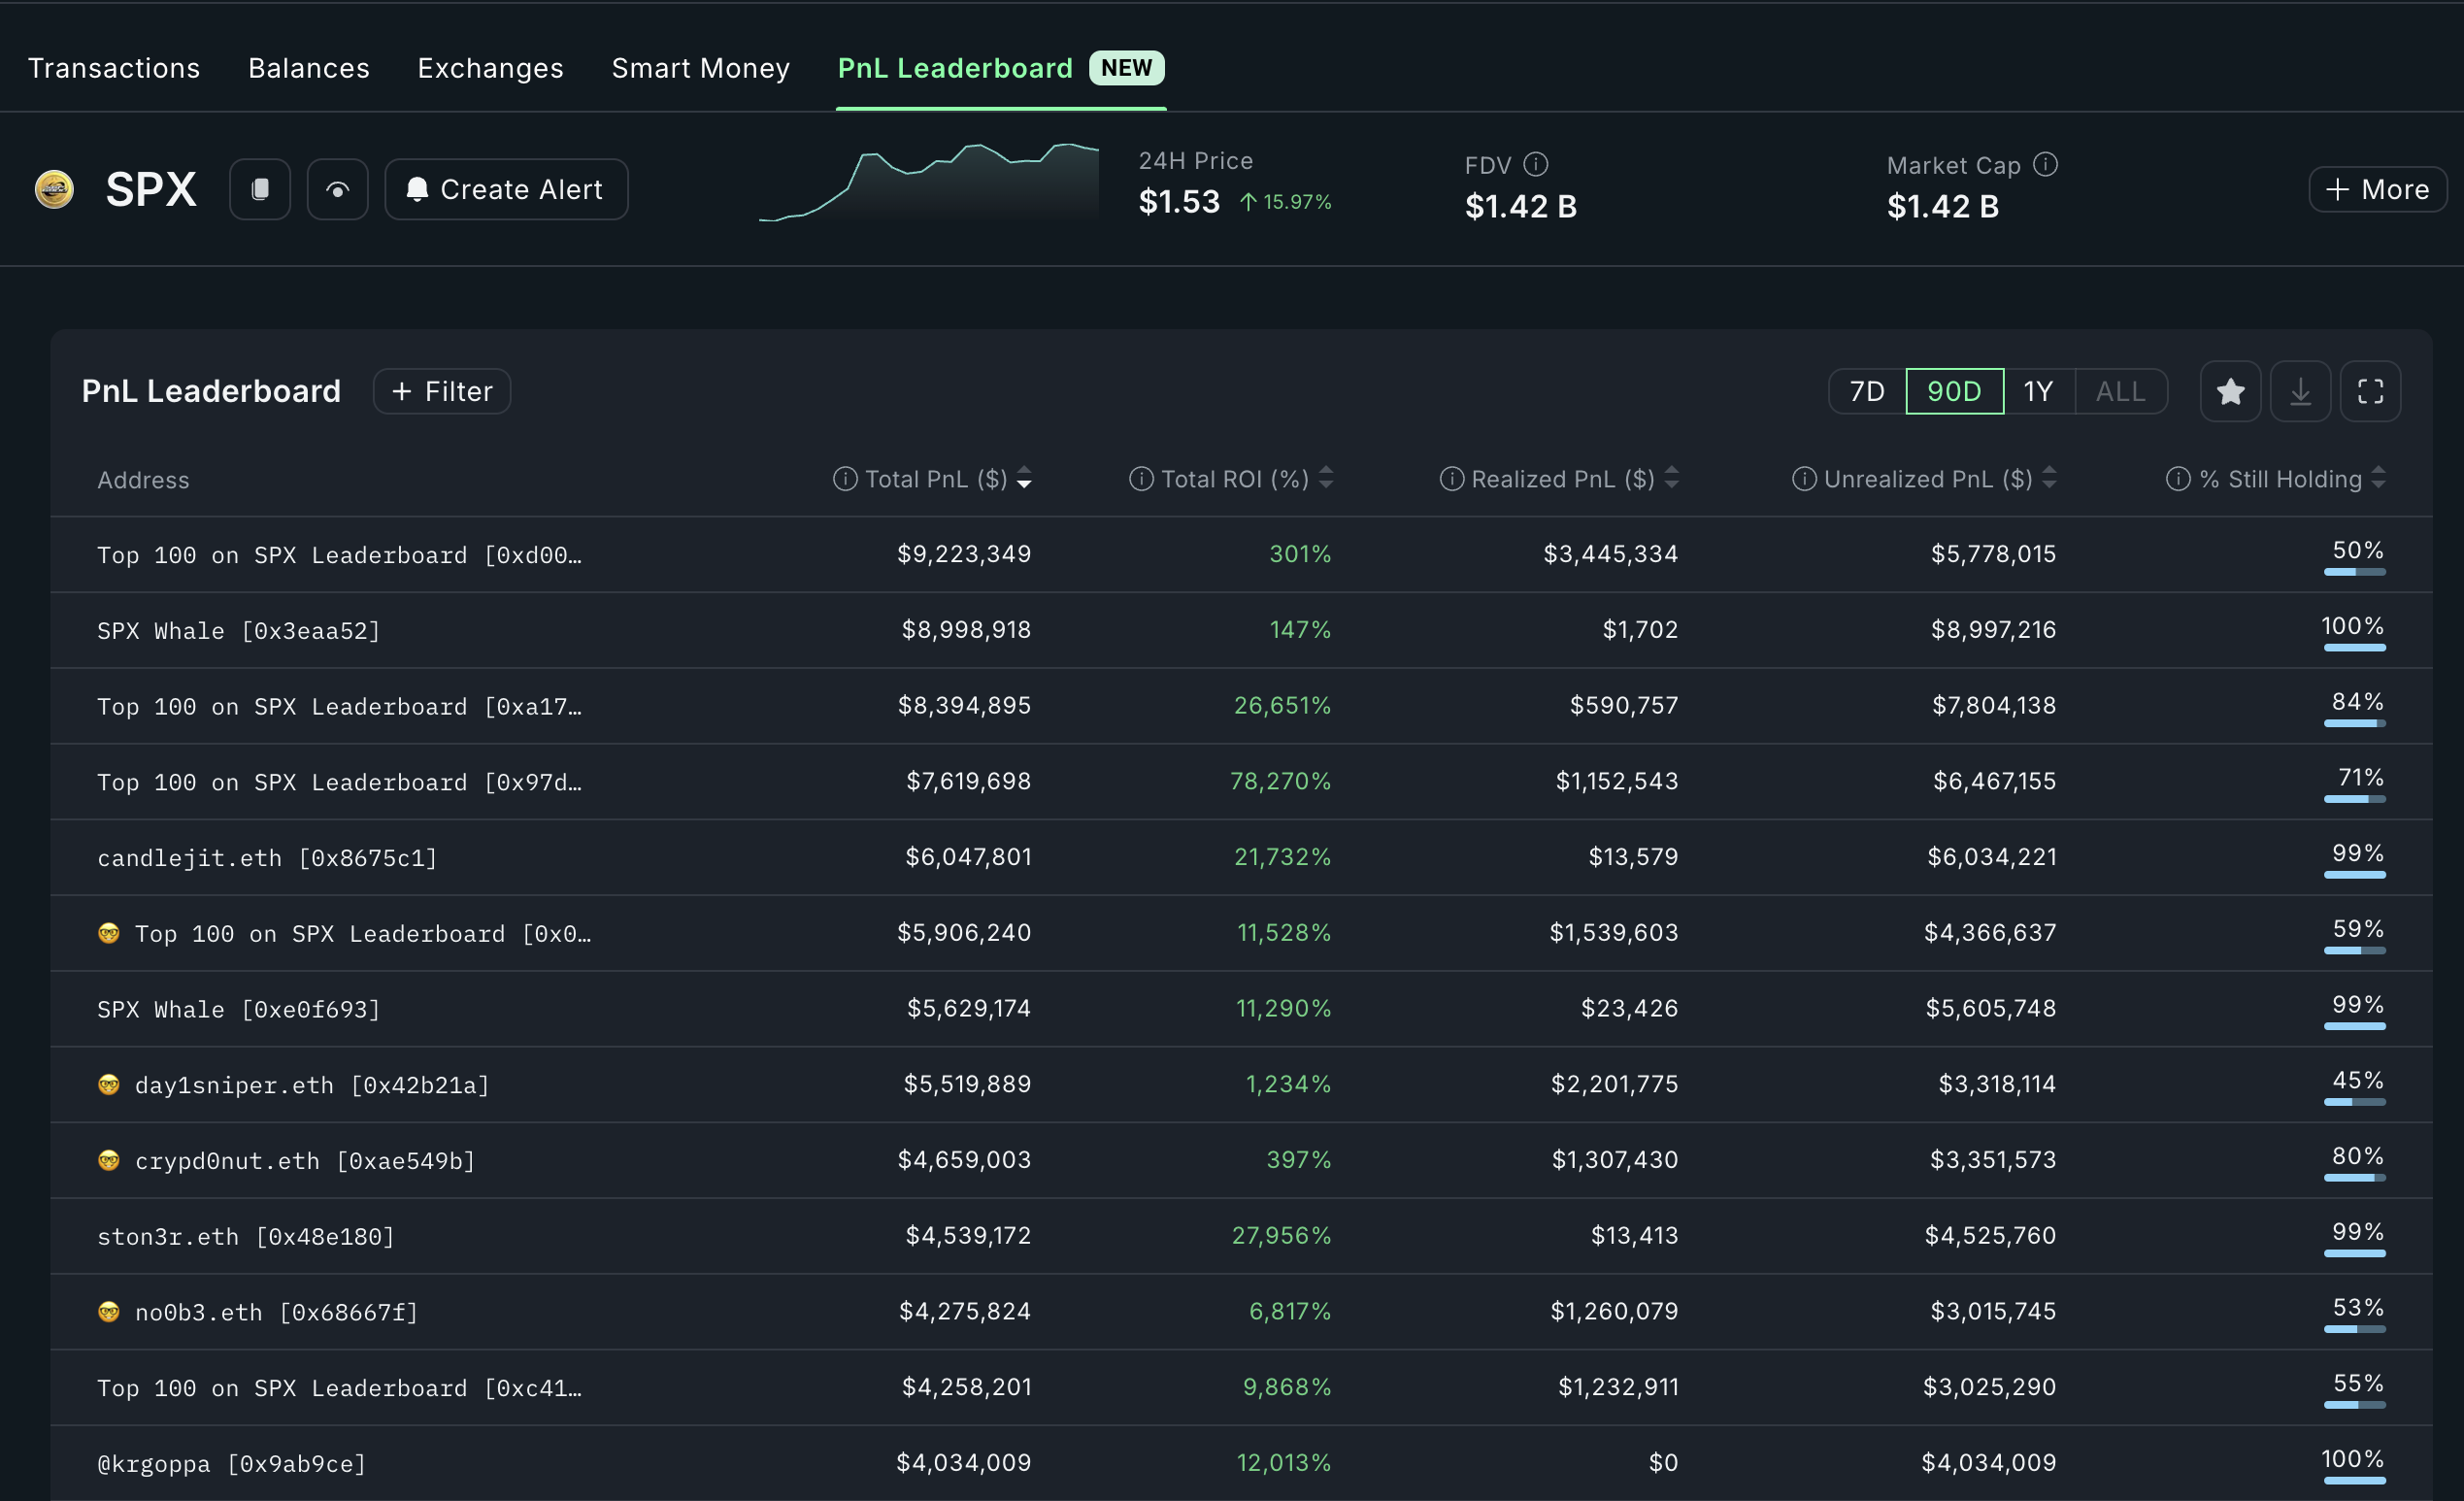Image resolution: width=2464 pixels, height=1501 pixels.
Task: Click the $1,539,603 realized PnL value
Action: coord(1614,933)
